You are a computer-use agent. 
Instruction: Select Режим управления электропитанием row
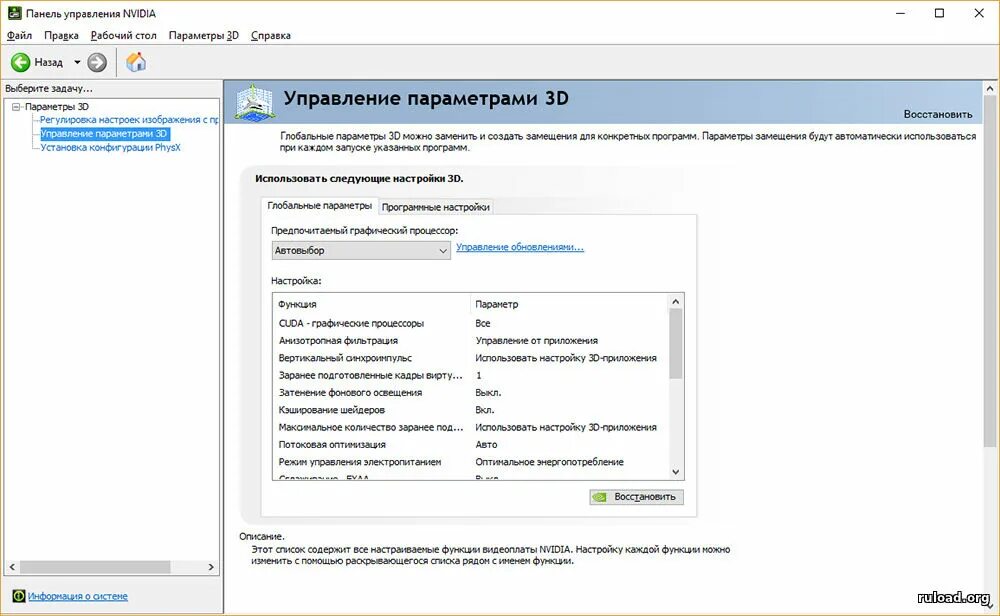click(x=471, y=462)
